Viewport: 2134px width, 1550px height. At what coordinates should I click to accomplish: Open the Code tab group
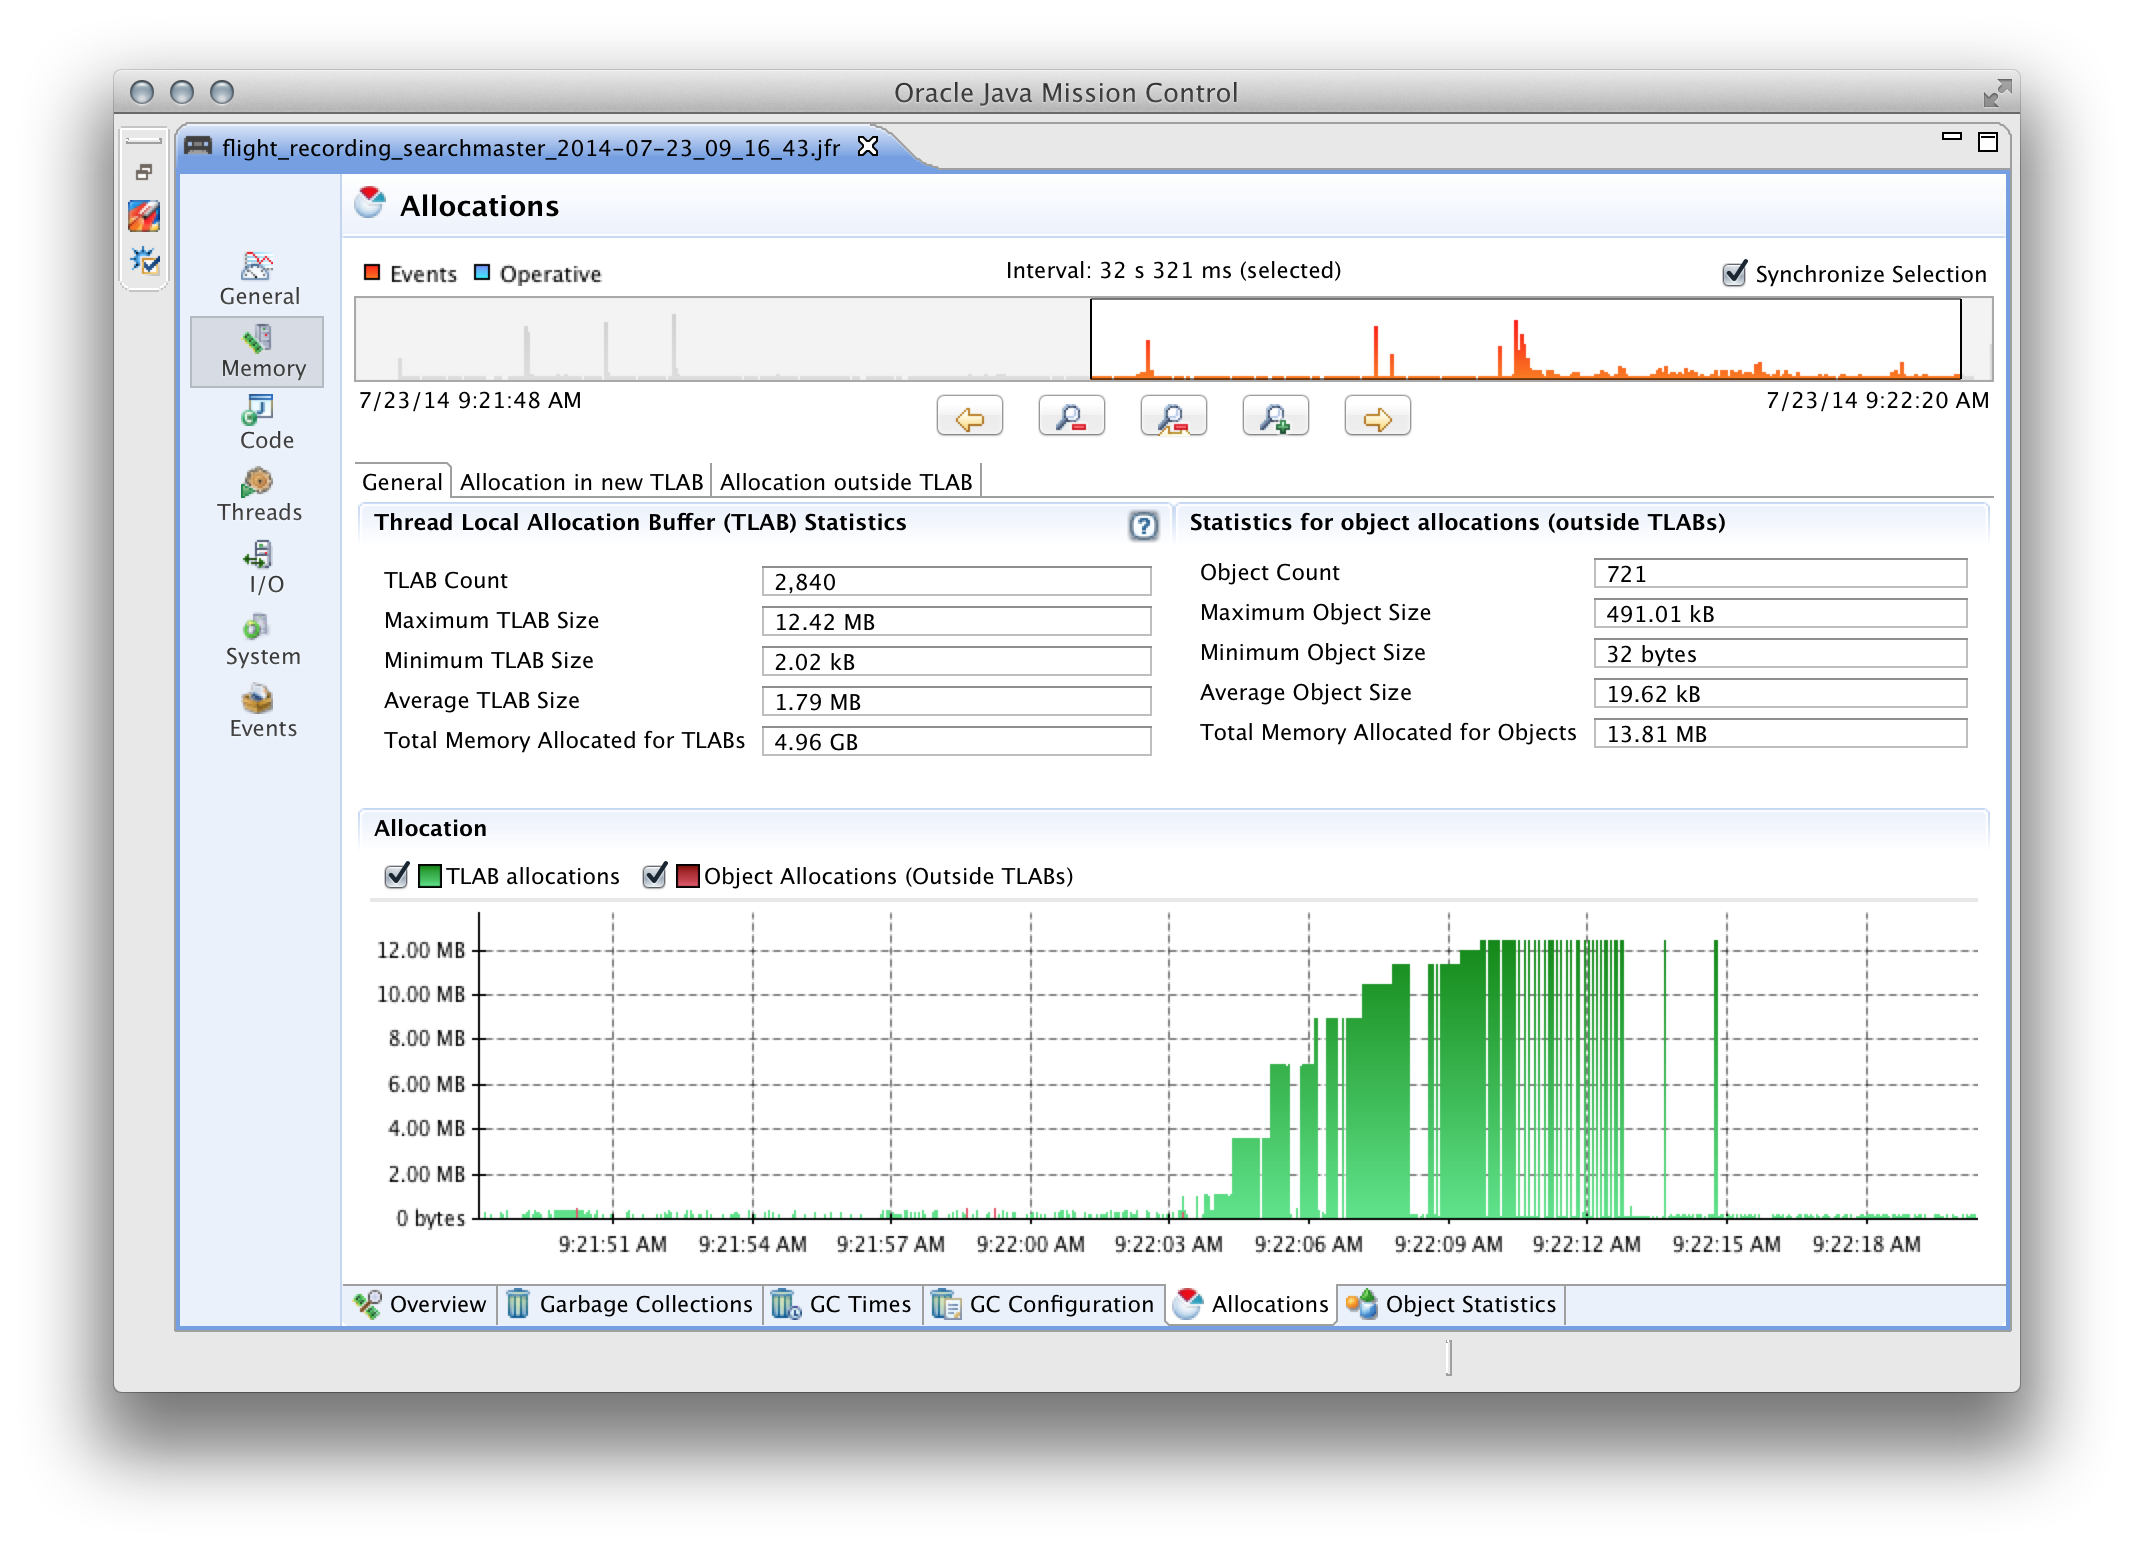[x=259, y=423]
